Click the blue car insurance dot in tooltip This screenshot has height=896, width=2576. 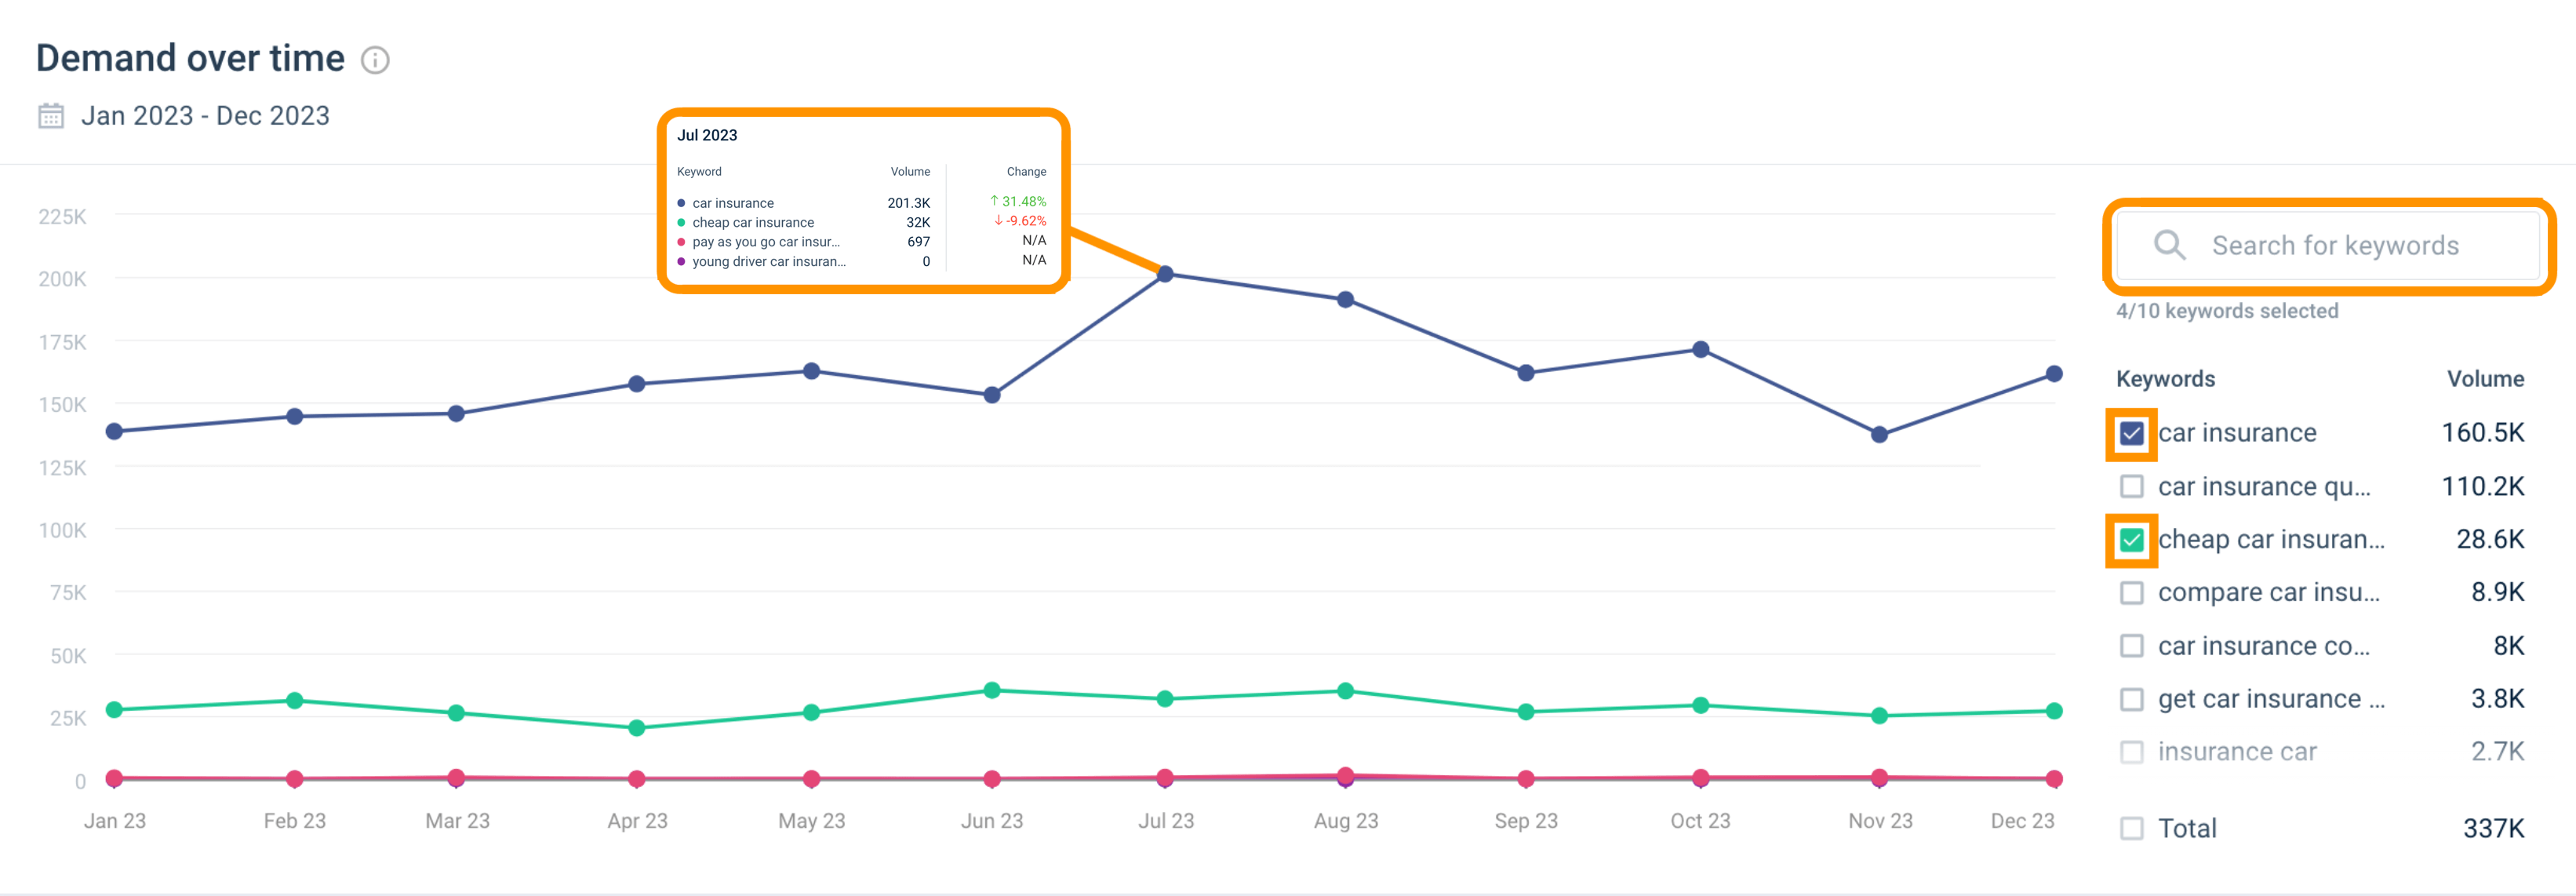(x=682, y=202)
